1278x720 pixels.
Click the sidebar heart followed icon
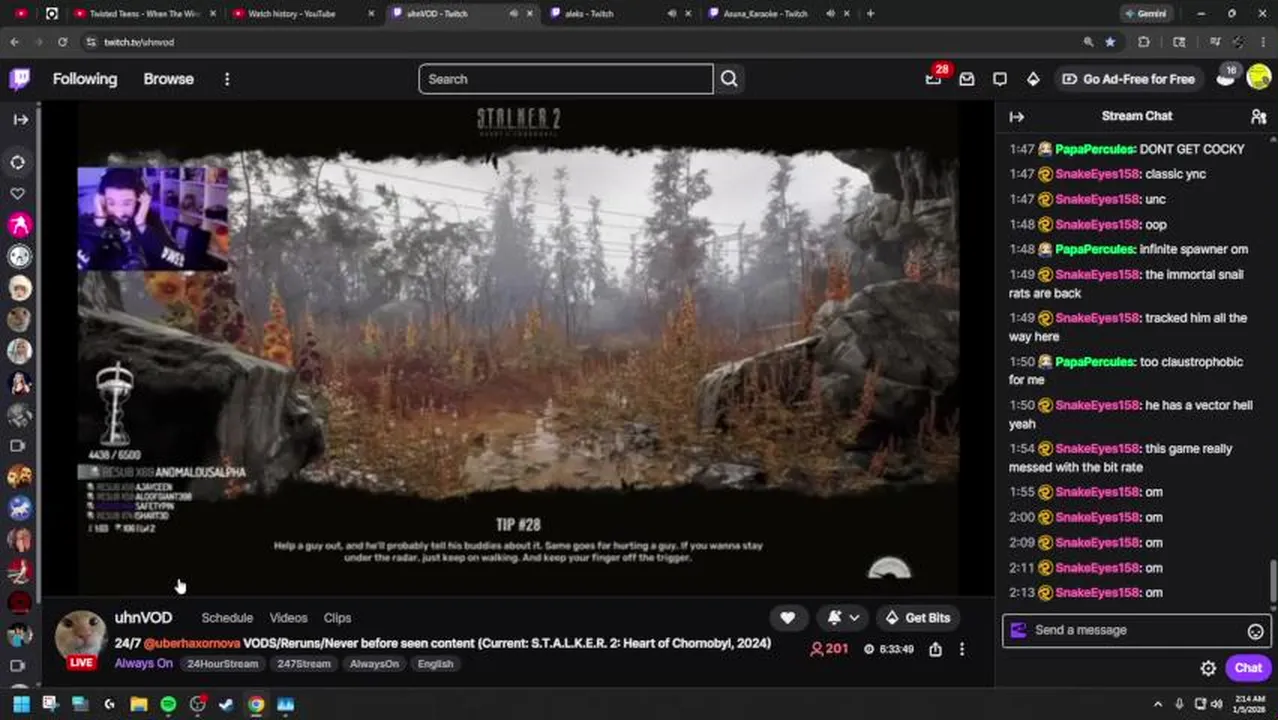[18, 194]
